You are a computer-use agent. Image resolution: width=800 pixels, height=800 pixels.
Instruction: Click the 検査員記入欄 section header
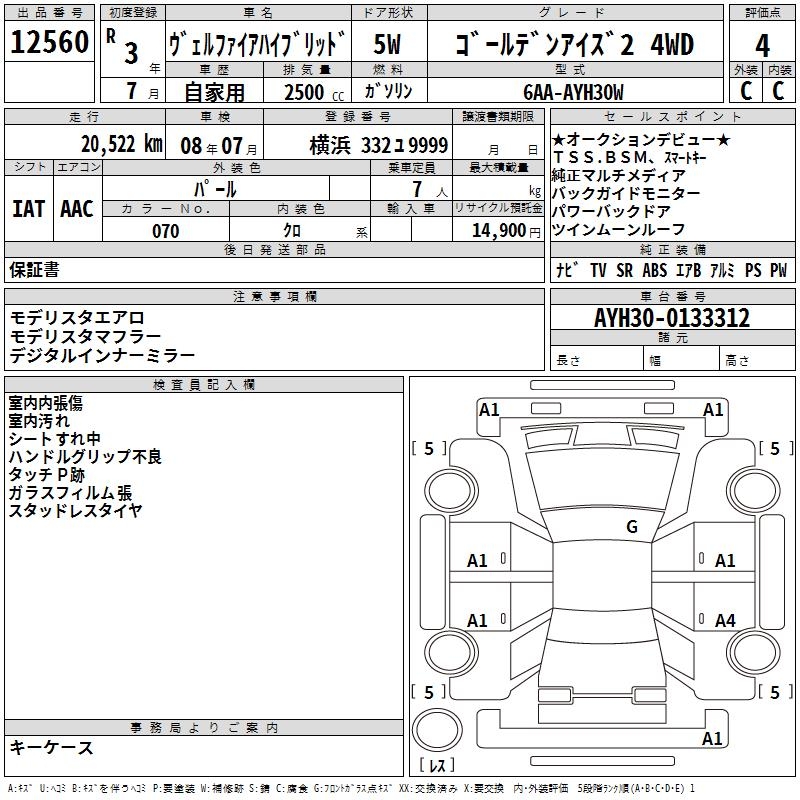204,385
